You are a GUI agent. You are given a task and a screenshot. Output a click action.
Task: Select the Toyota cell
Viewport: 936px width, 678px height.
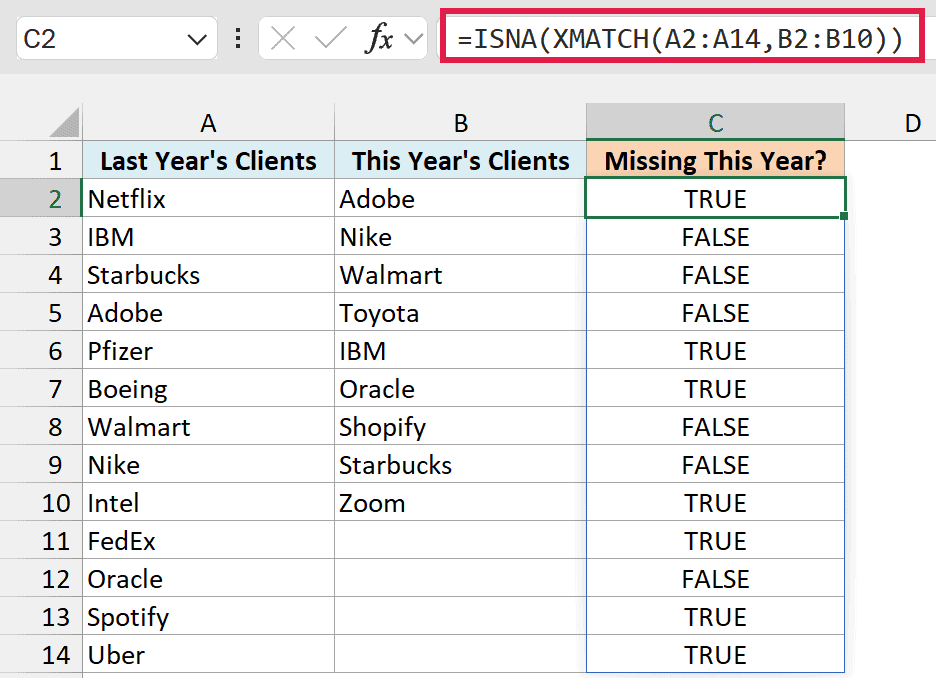tap(460, 312)
